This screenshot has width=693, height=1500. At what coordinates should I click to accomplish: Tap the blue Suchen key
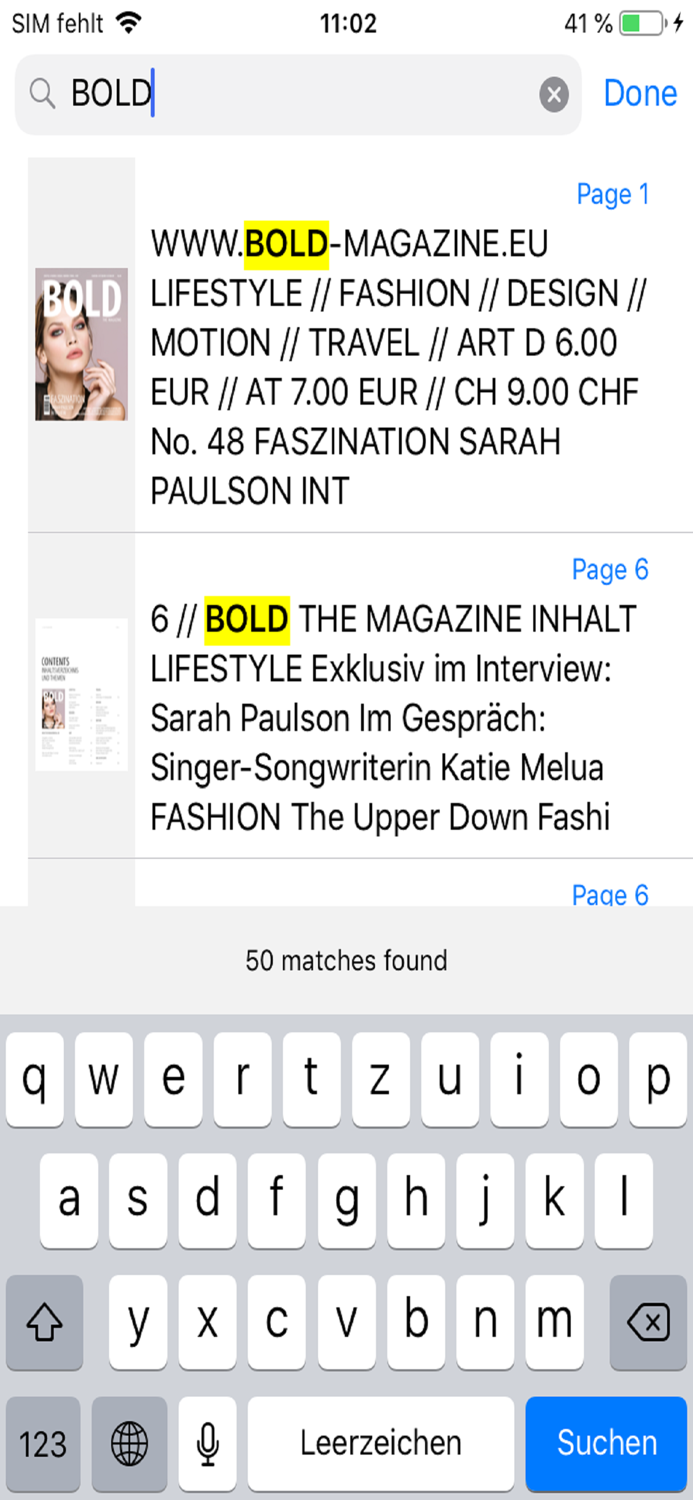[x=606, y=1443]
